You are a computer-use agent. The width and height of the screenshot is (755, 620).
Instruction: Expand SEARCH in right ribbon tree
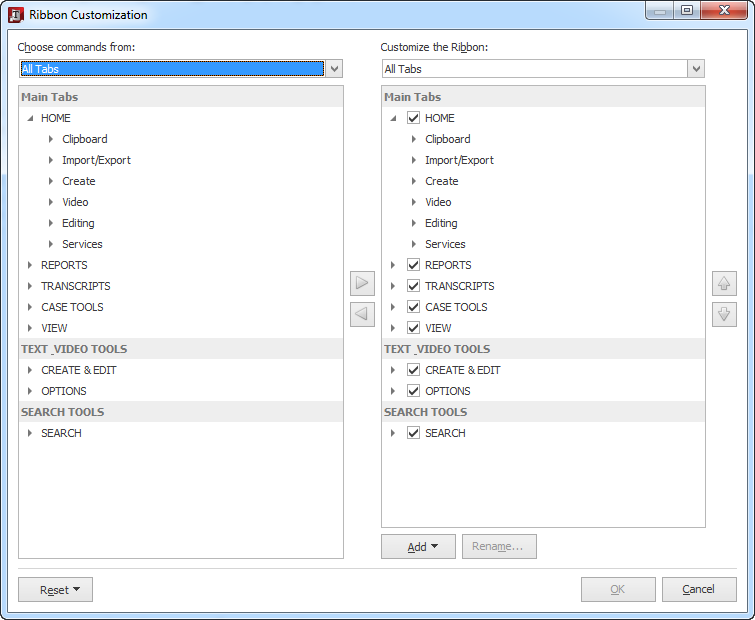coord(393,433)
